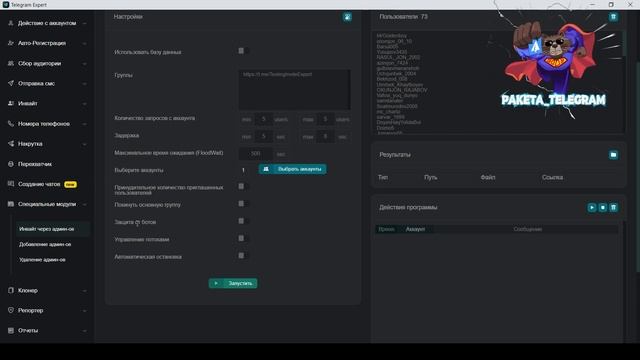Enable Защита от ботов switch
Image resolution: width=640 pixels, height=360 pixels.
pos(243,221)
